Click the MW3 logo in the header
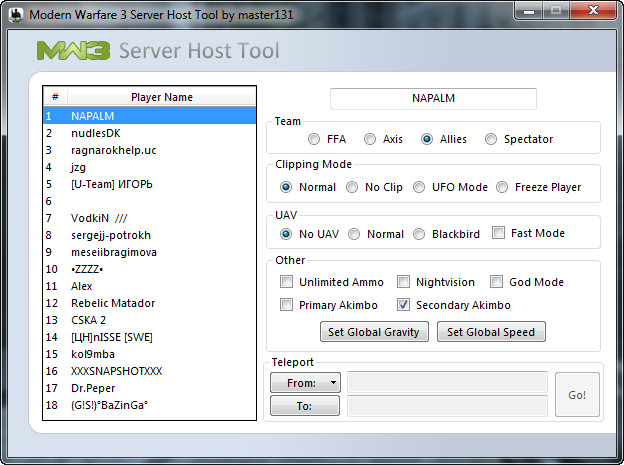This screenshot has height=465, width=624. tap(73, 51)
